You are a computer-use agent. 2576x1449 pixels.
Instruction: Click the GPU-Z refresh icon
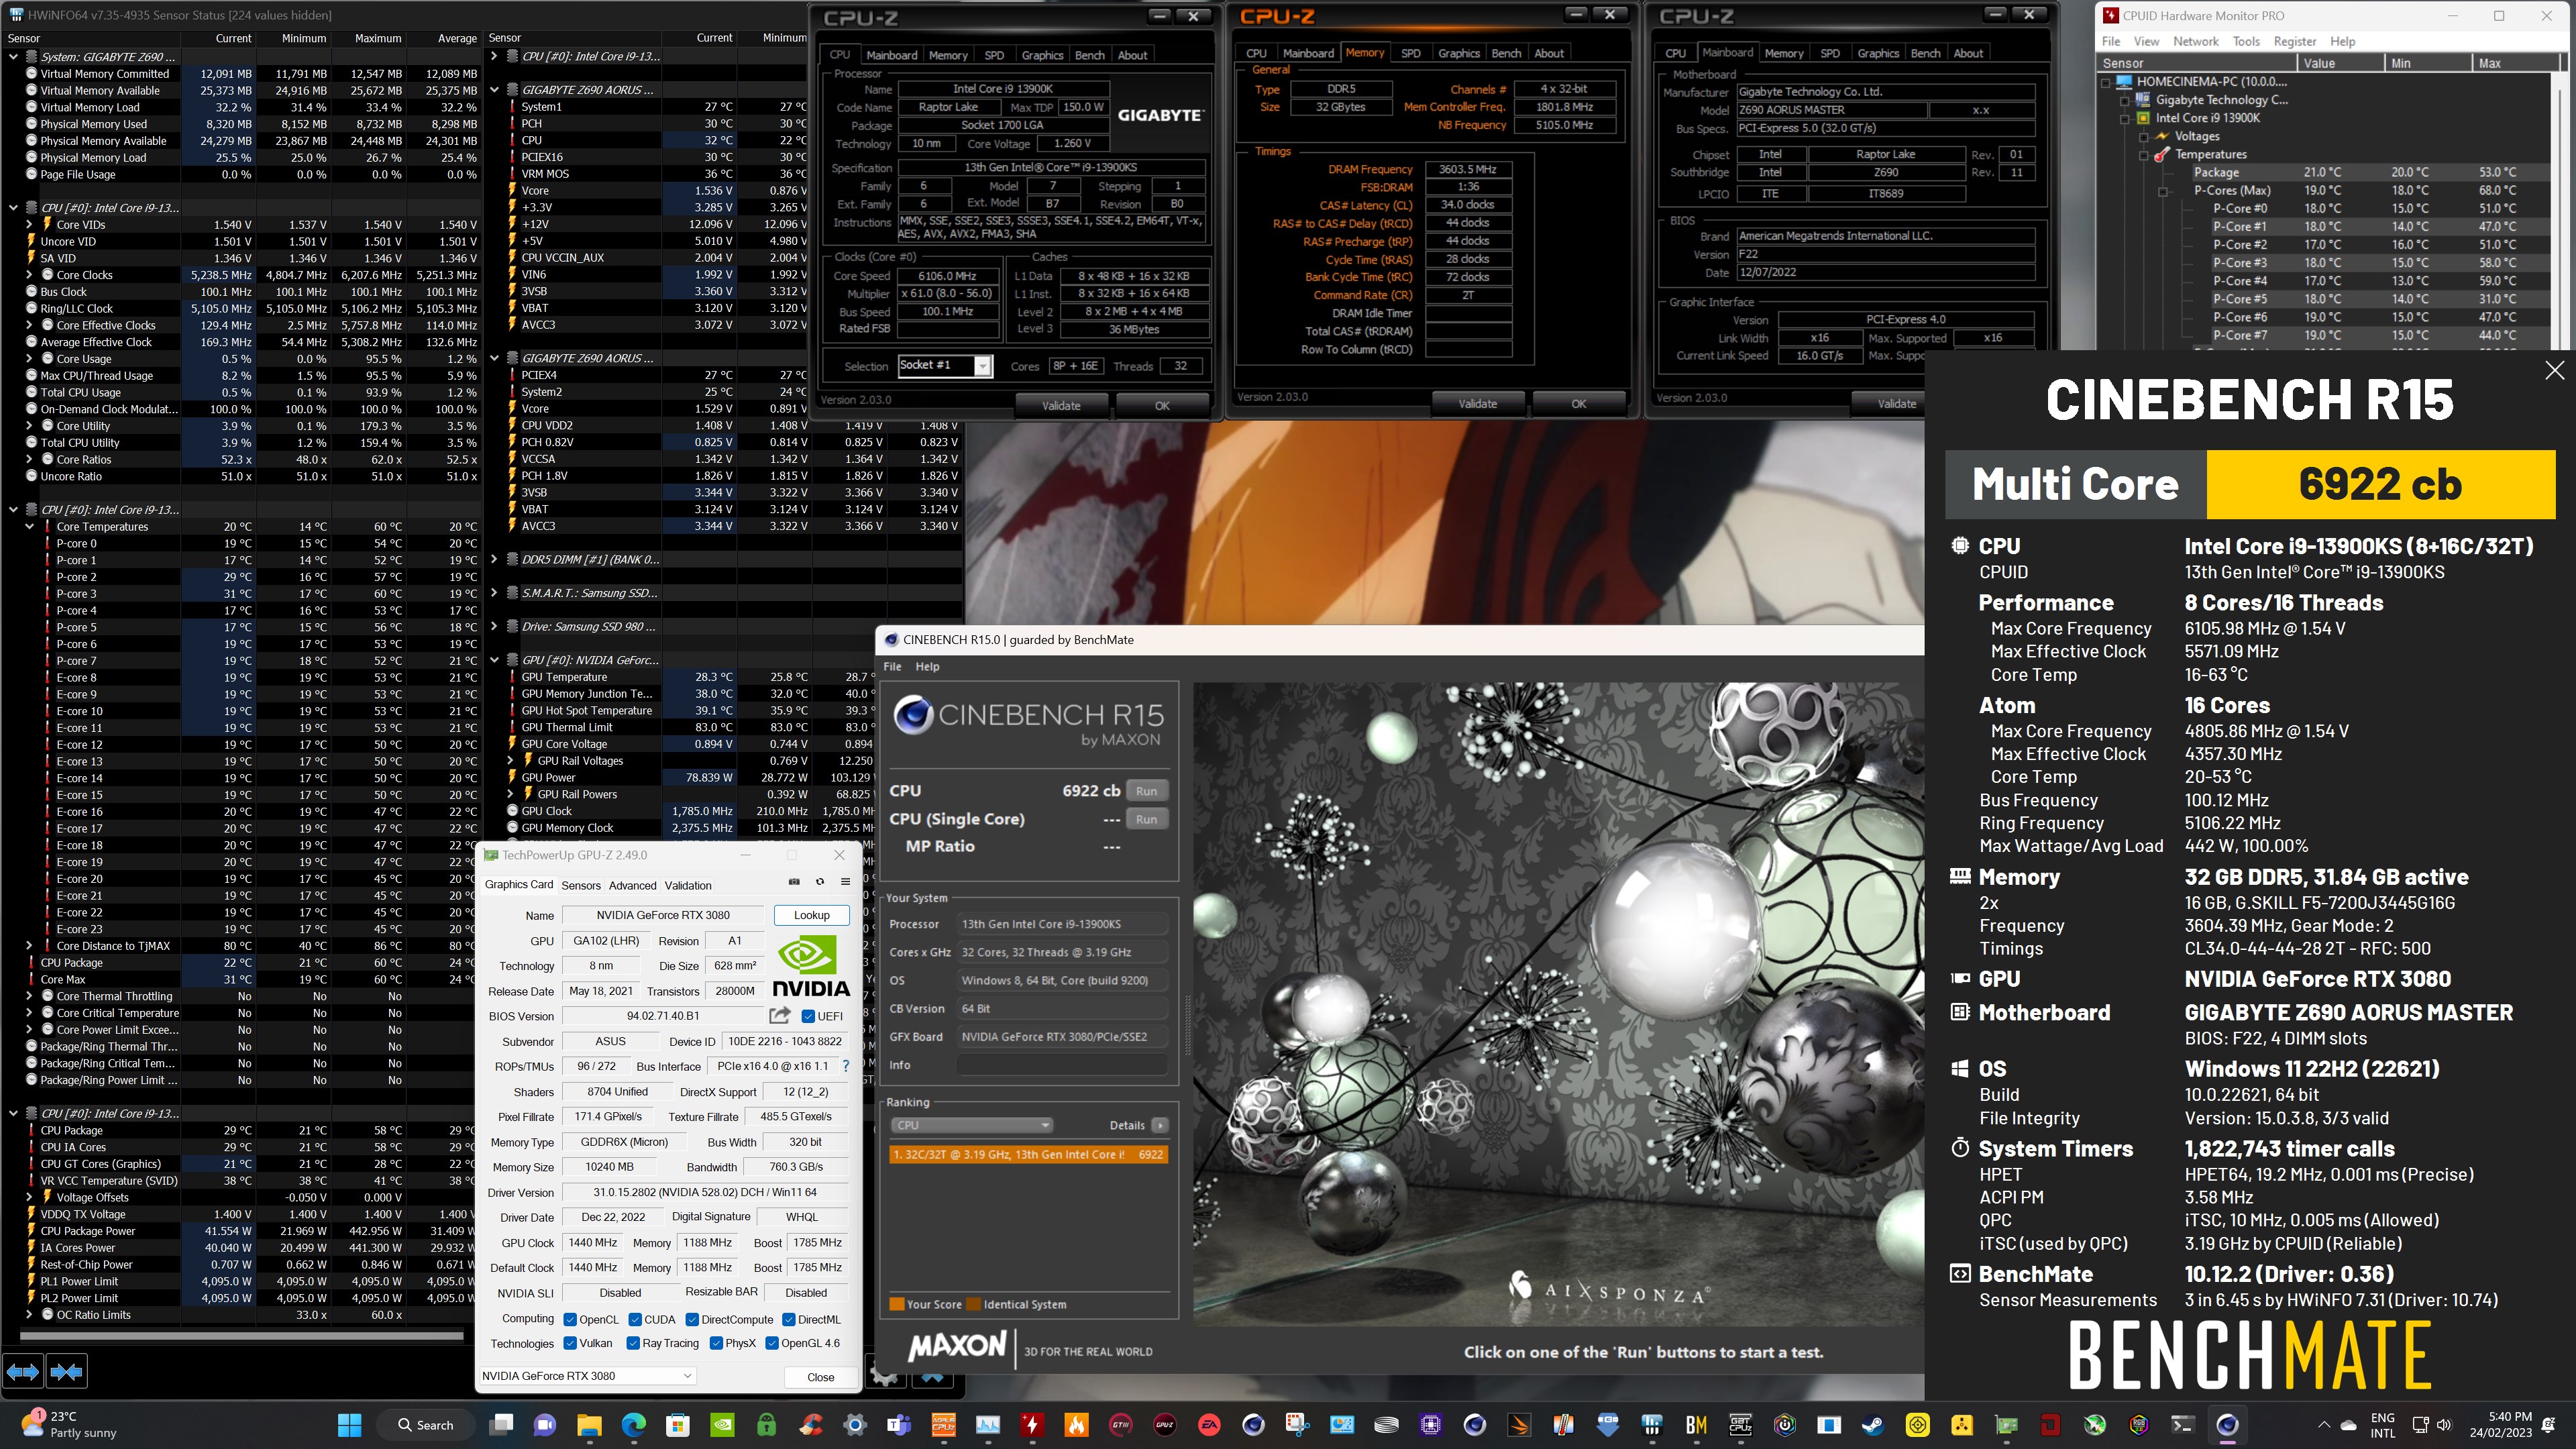(820, 882)
